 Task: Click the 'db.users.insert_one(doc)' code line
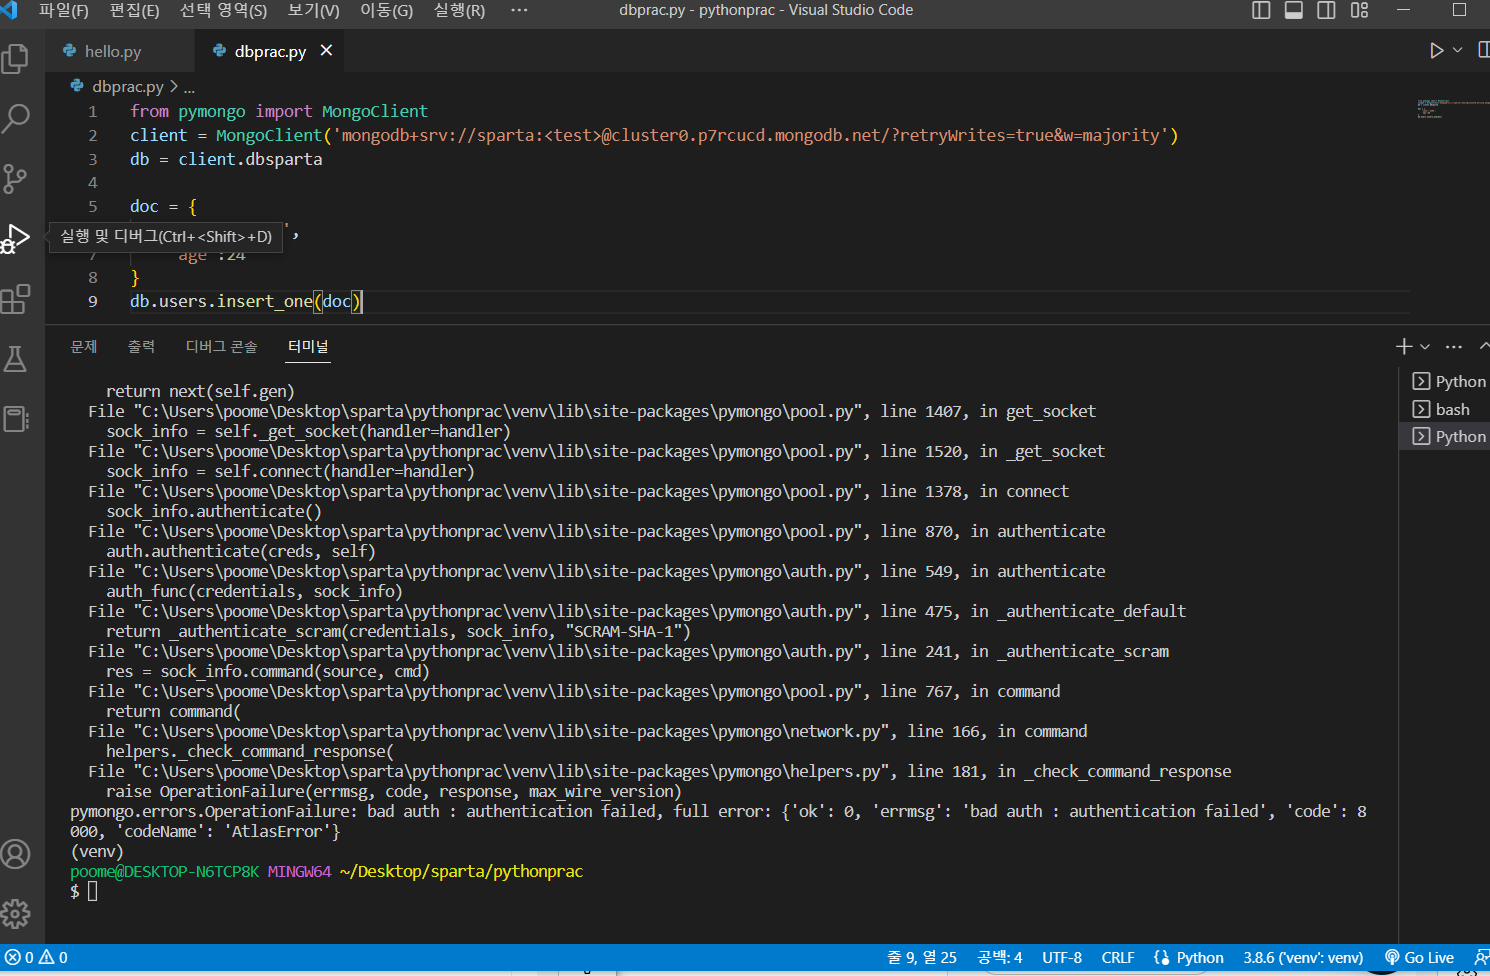click(246, 301)
